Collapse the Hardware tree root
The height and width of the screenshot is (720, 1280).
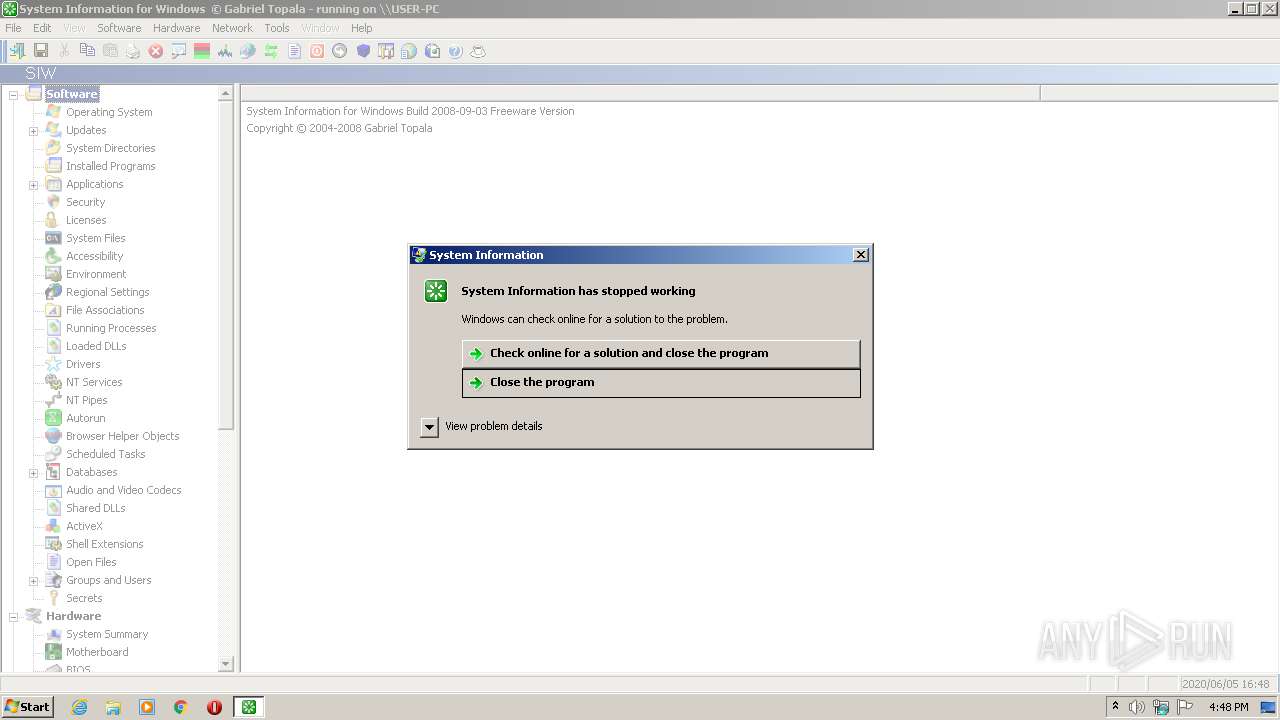14,617
